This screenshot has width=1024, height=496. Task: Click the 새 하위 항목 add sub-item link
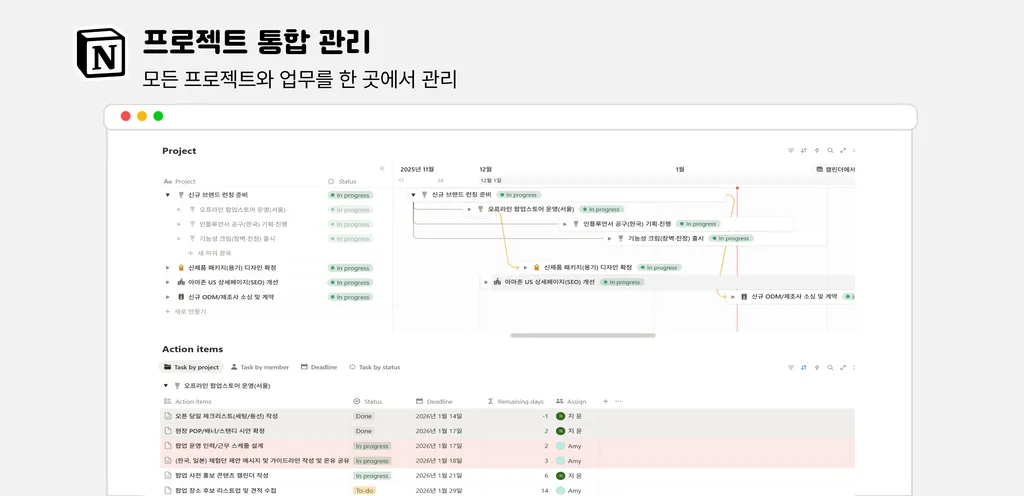coord(210,253)
